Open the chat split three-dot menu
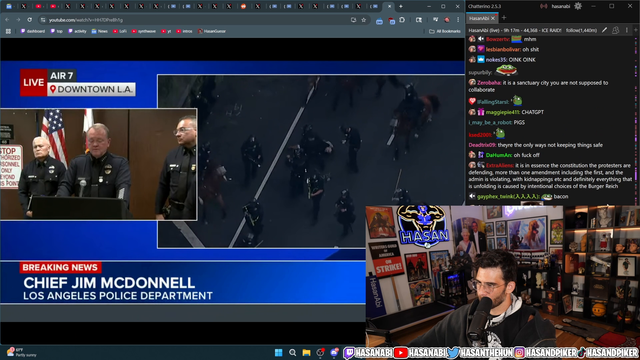 click(x=627, y=30)
